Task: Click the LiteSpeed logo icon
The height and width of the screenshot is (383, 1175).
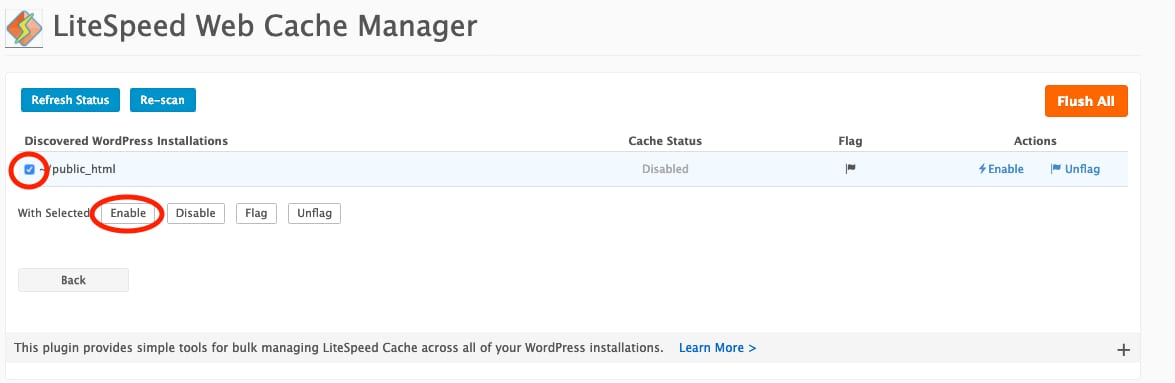Action: 24,28
